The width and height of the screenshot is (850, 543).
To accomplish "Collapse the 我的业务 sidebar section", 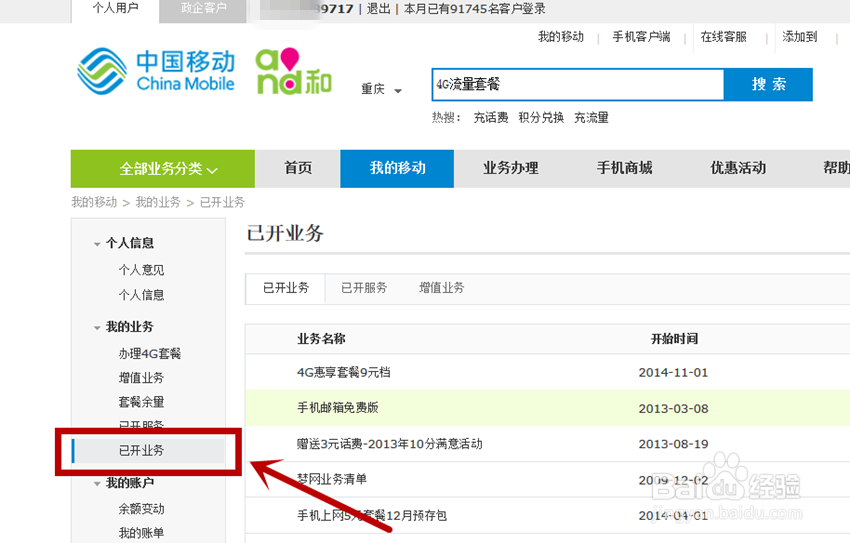I will pyautogui.click(x=124, y=327).
